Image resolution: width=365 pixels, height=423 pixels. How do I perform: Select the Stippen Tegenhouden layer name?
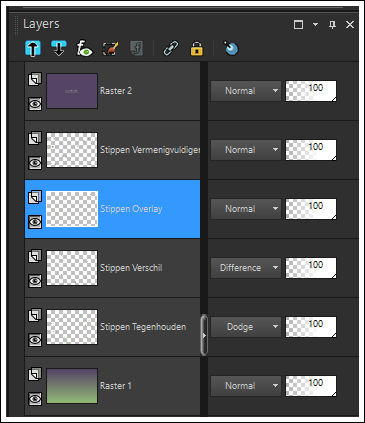pos(143,327)
